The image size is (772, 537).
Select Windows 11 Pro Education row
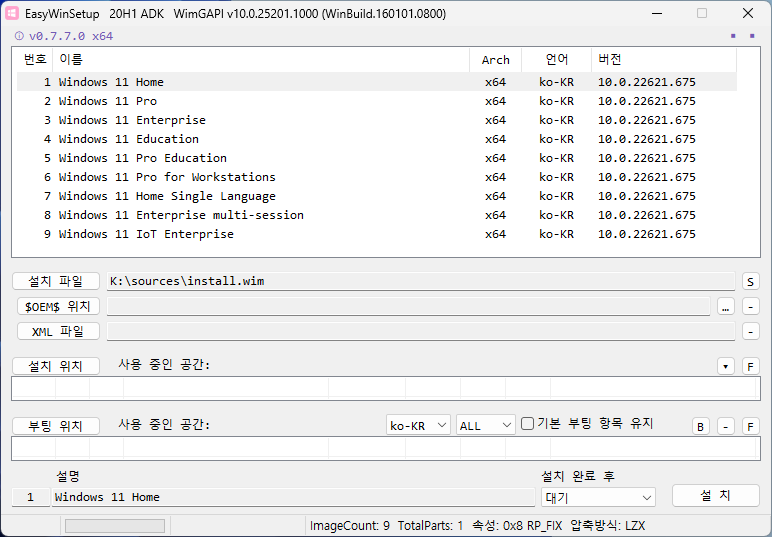[377, 158]
